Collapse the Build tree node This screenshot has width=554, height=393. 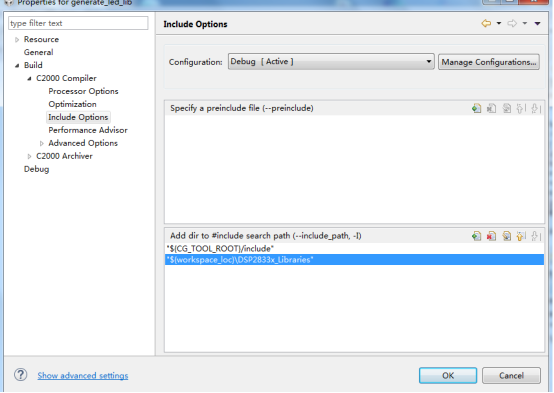coord(17,65)
